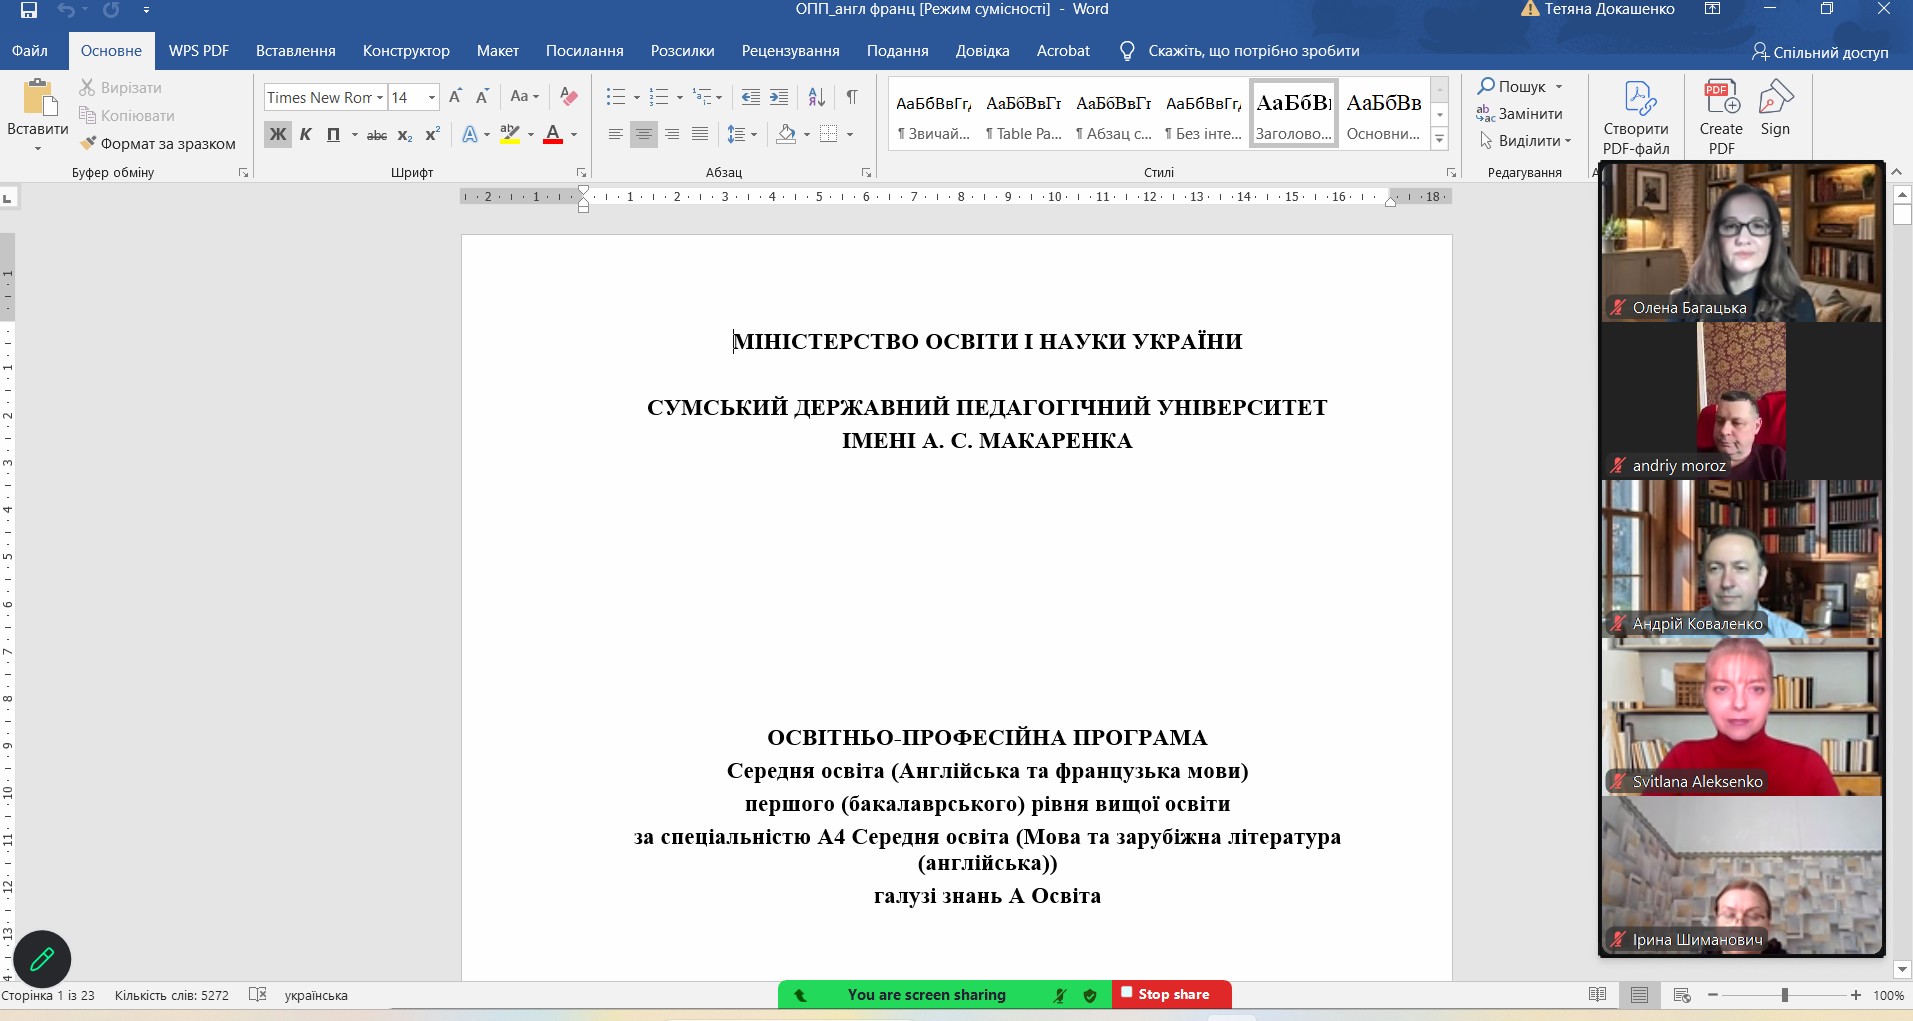The height and width of the screenshot is (1021, 1913).
Task: Click the Format Painter brush icon
Action: click(x=89, y=143)
